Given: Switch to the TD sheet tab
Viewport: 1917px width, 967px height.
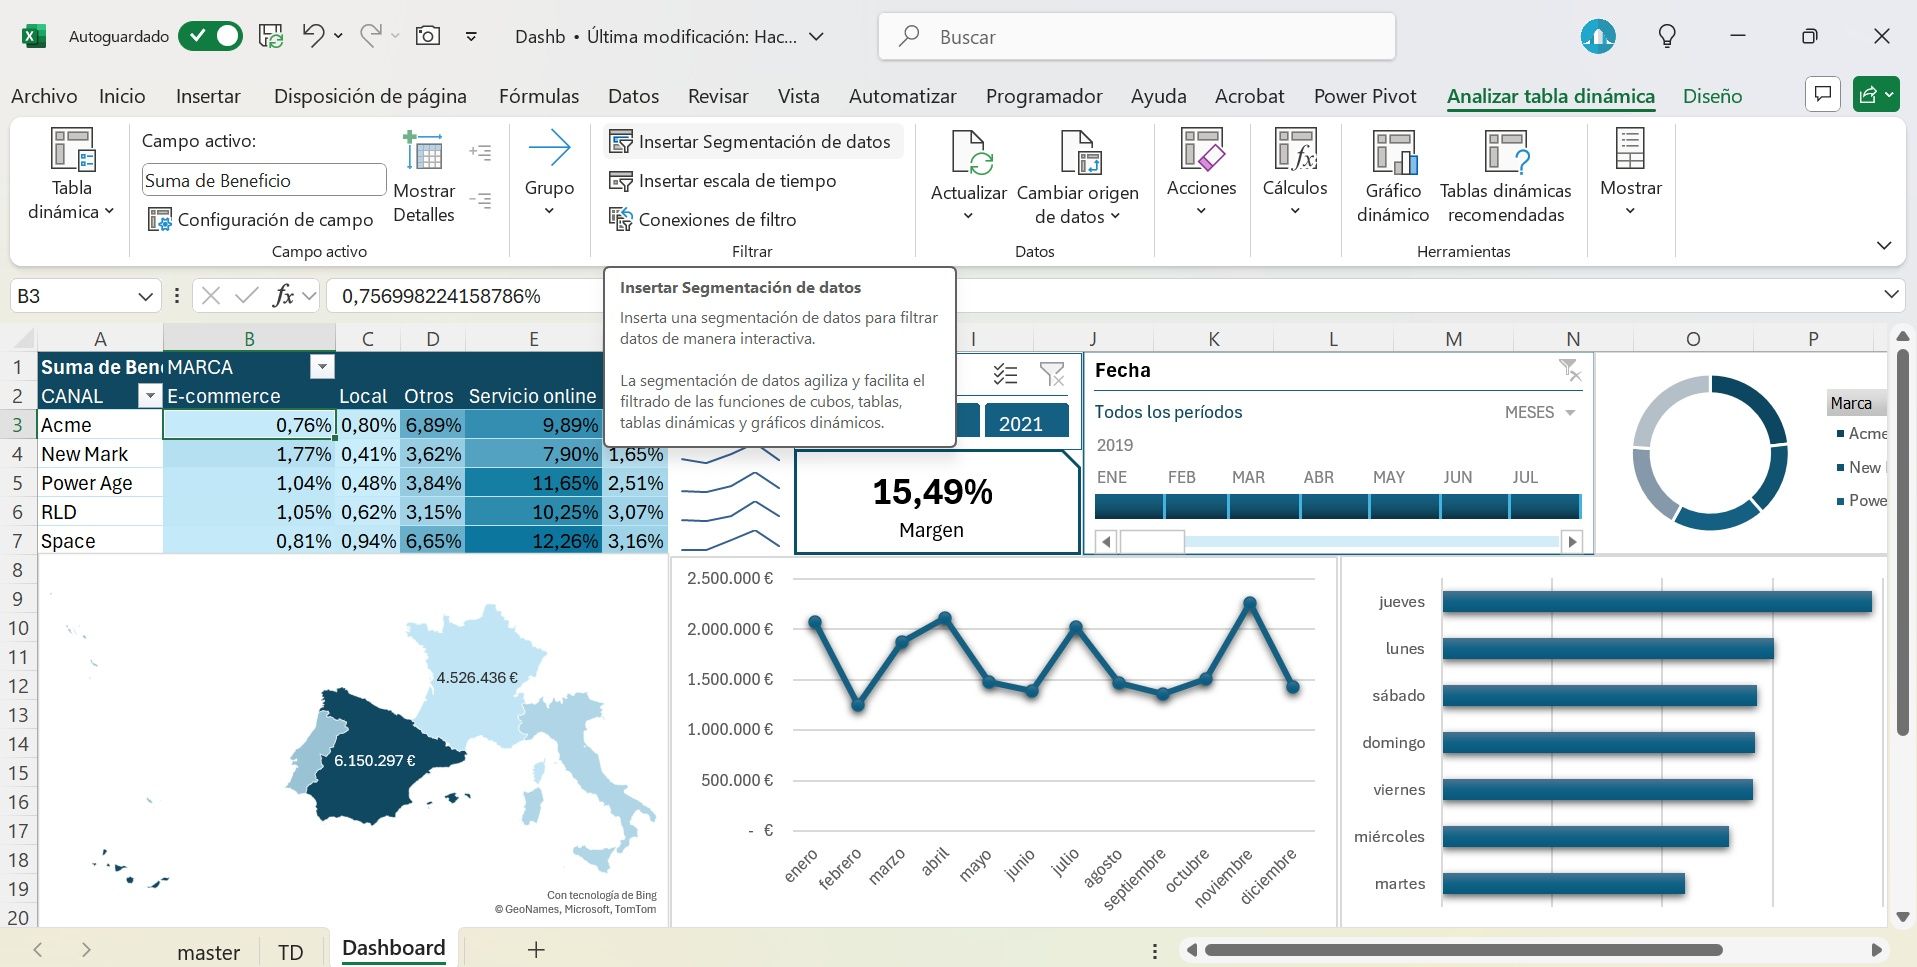Looking at the screenshot, I should [x=290, y=952].
